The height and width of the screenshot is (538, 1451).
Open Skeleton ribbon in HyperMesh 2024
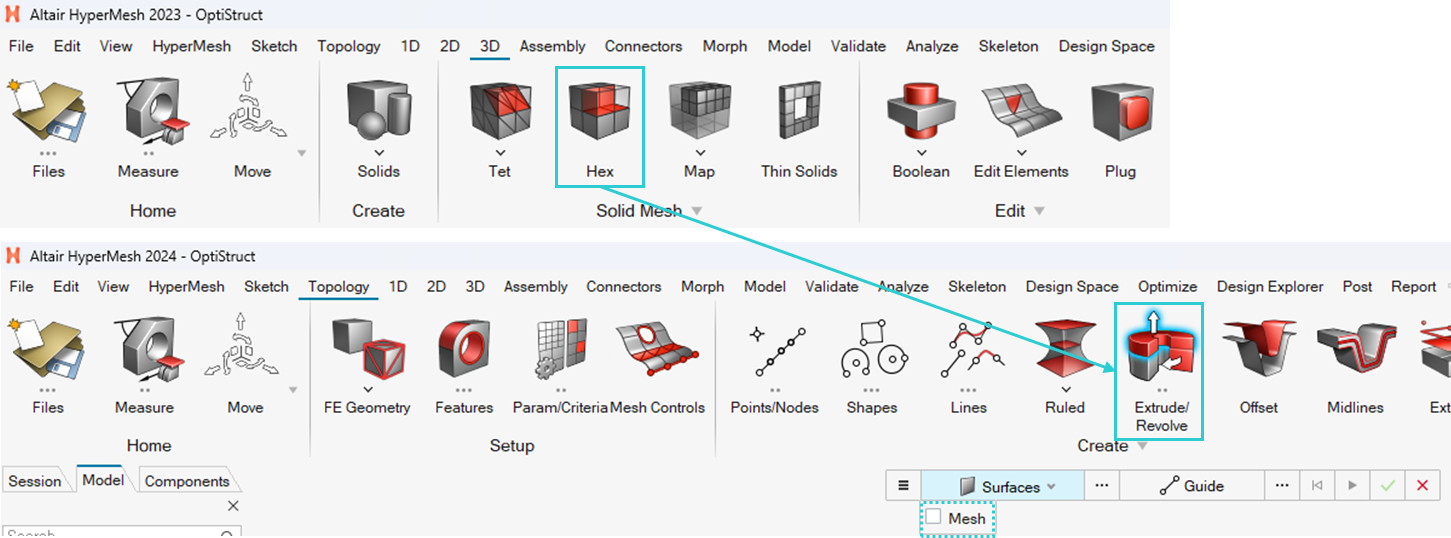(977, 286)
